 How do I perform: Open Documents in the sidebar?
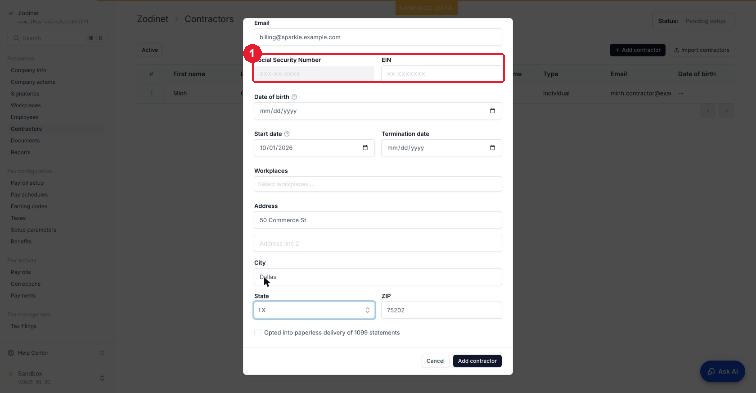25,140
